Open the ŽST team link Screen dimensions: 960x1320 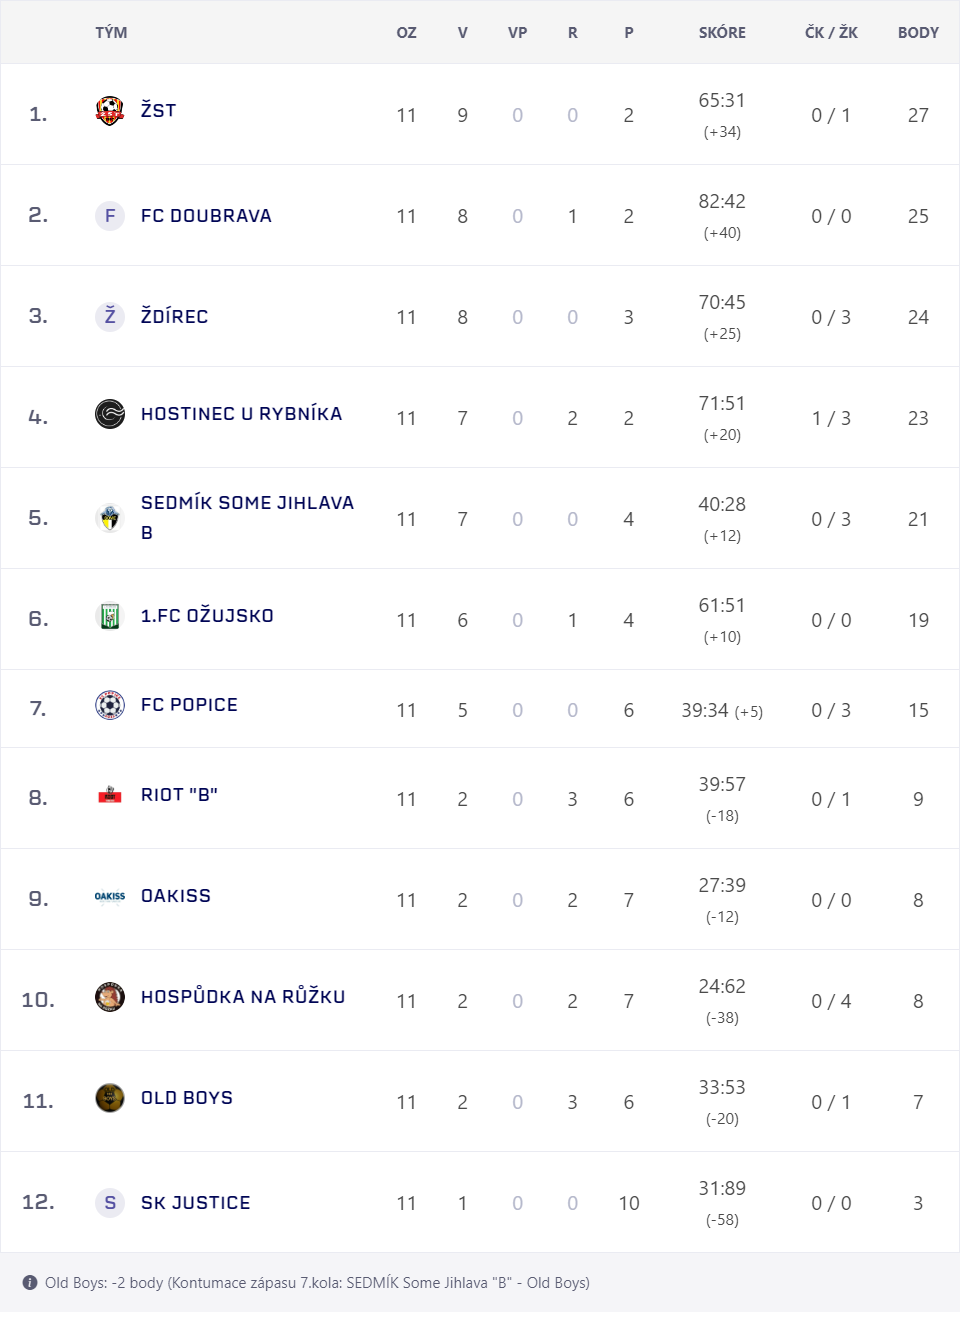coord(158,110)
